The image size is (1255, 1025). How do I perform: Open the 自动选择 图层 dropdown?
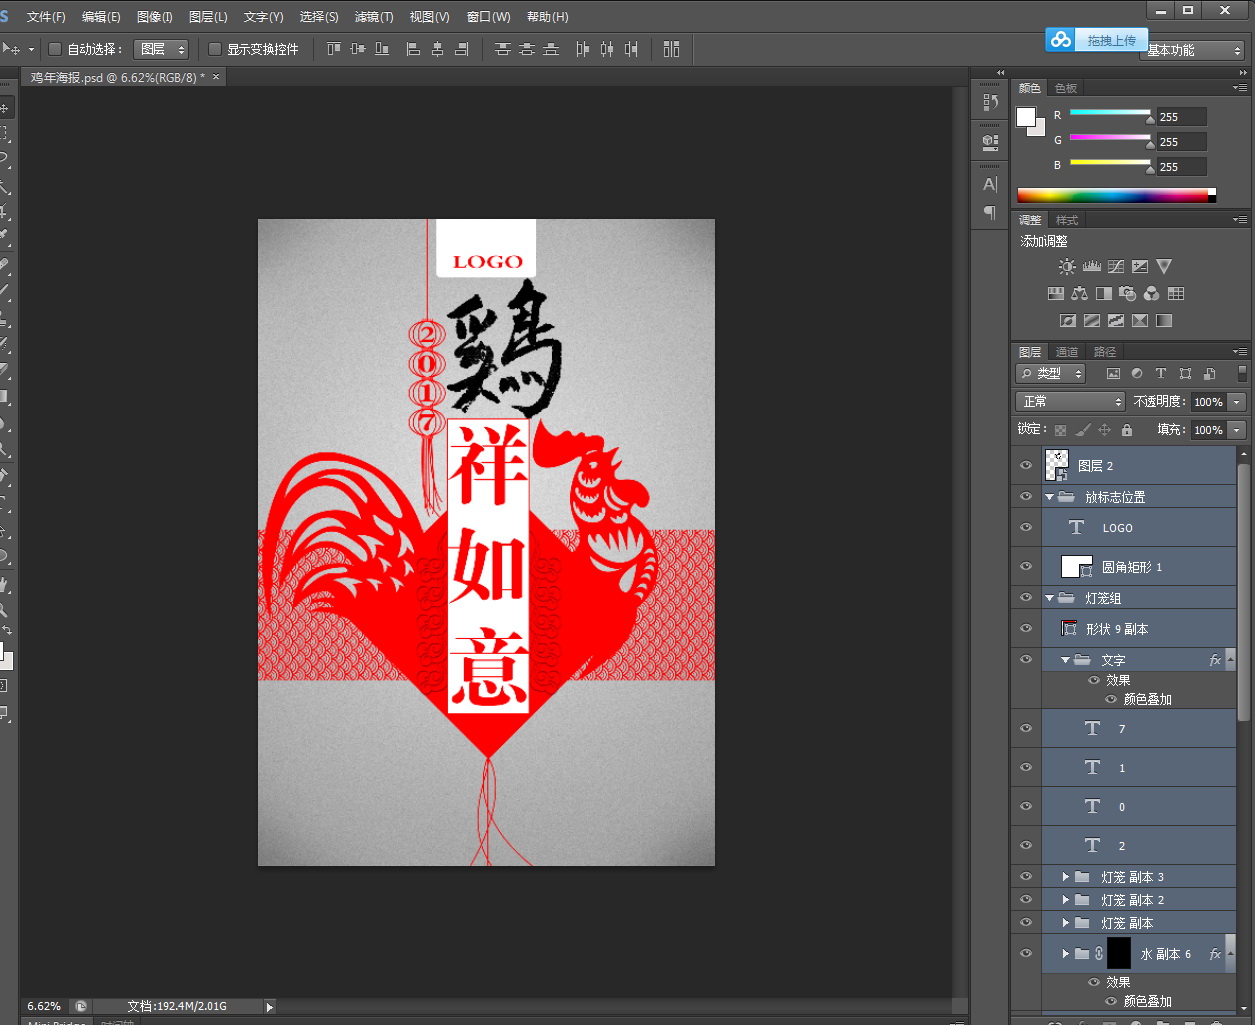[x=161, y=49]
